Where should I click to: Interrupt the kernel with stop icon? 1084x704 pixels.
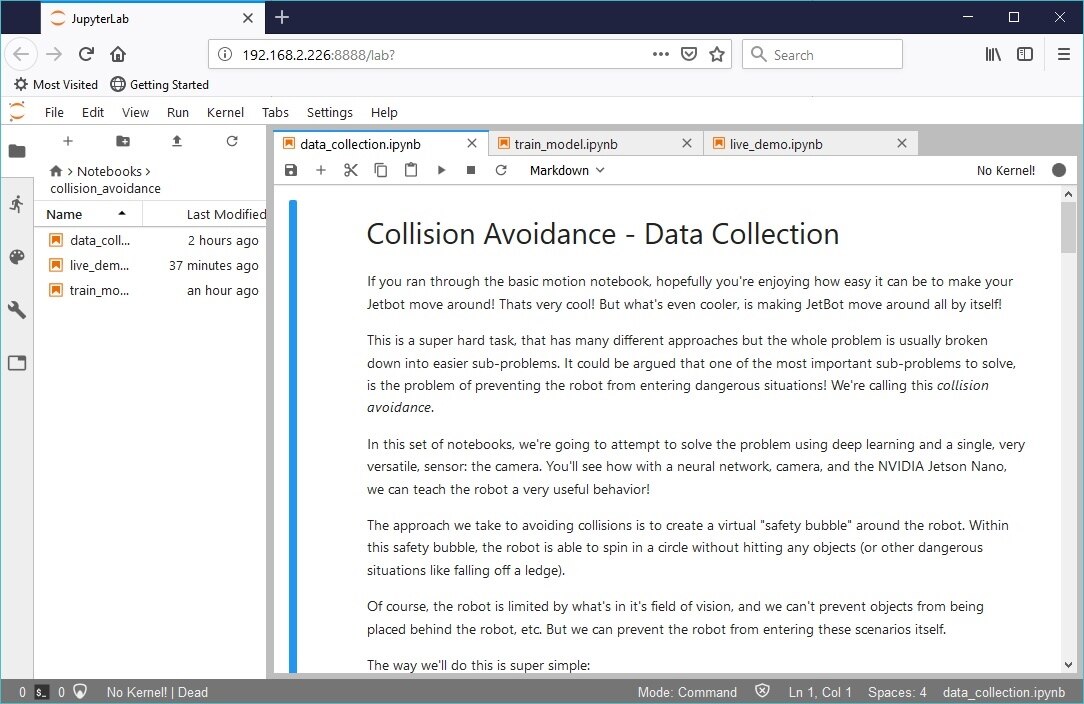pos(471,171)
